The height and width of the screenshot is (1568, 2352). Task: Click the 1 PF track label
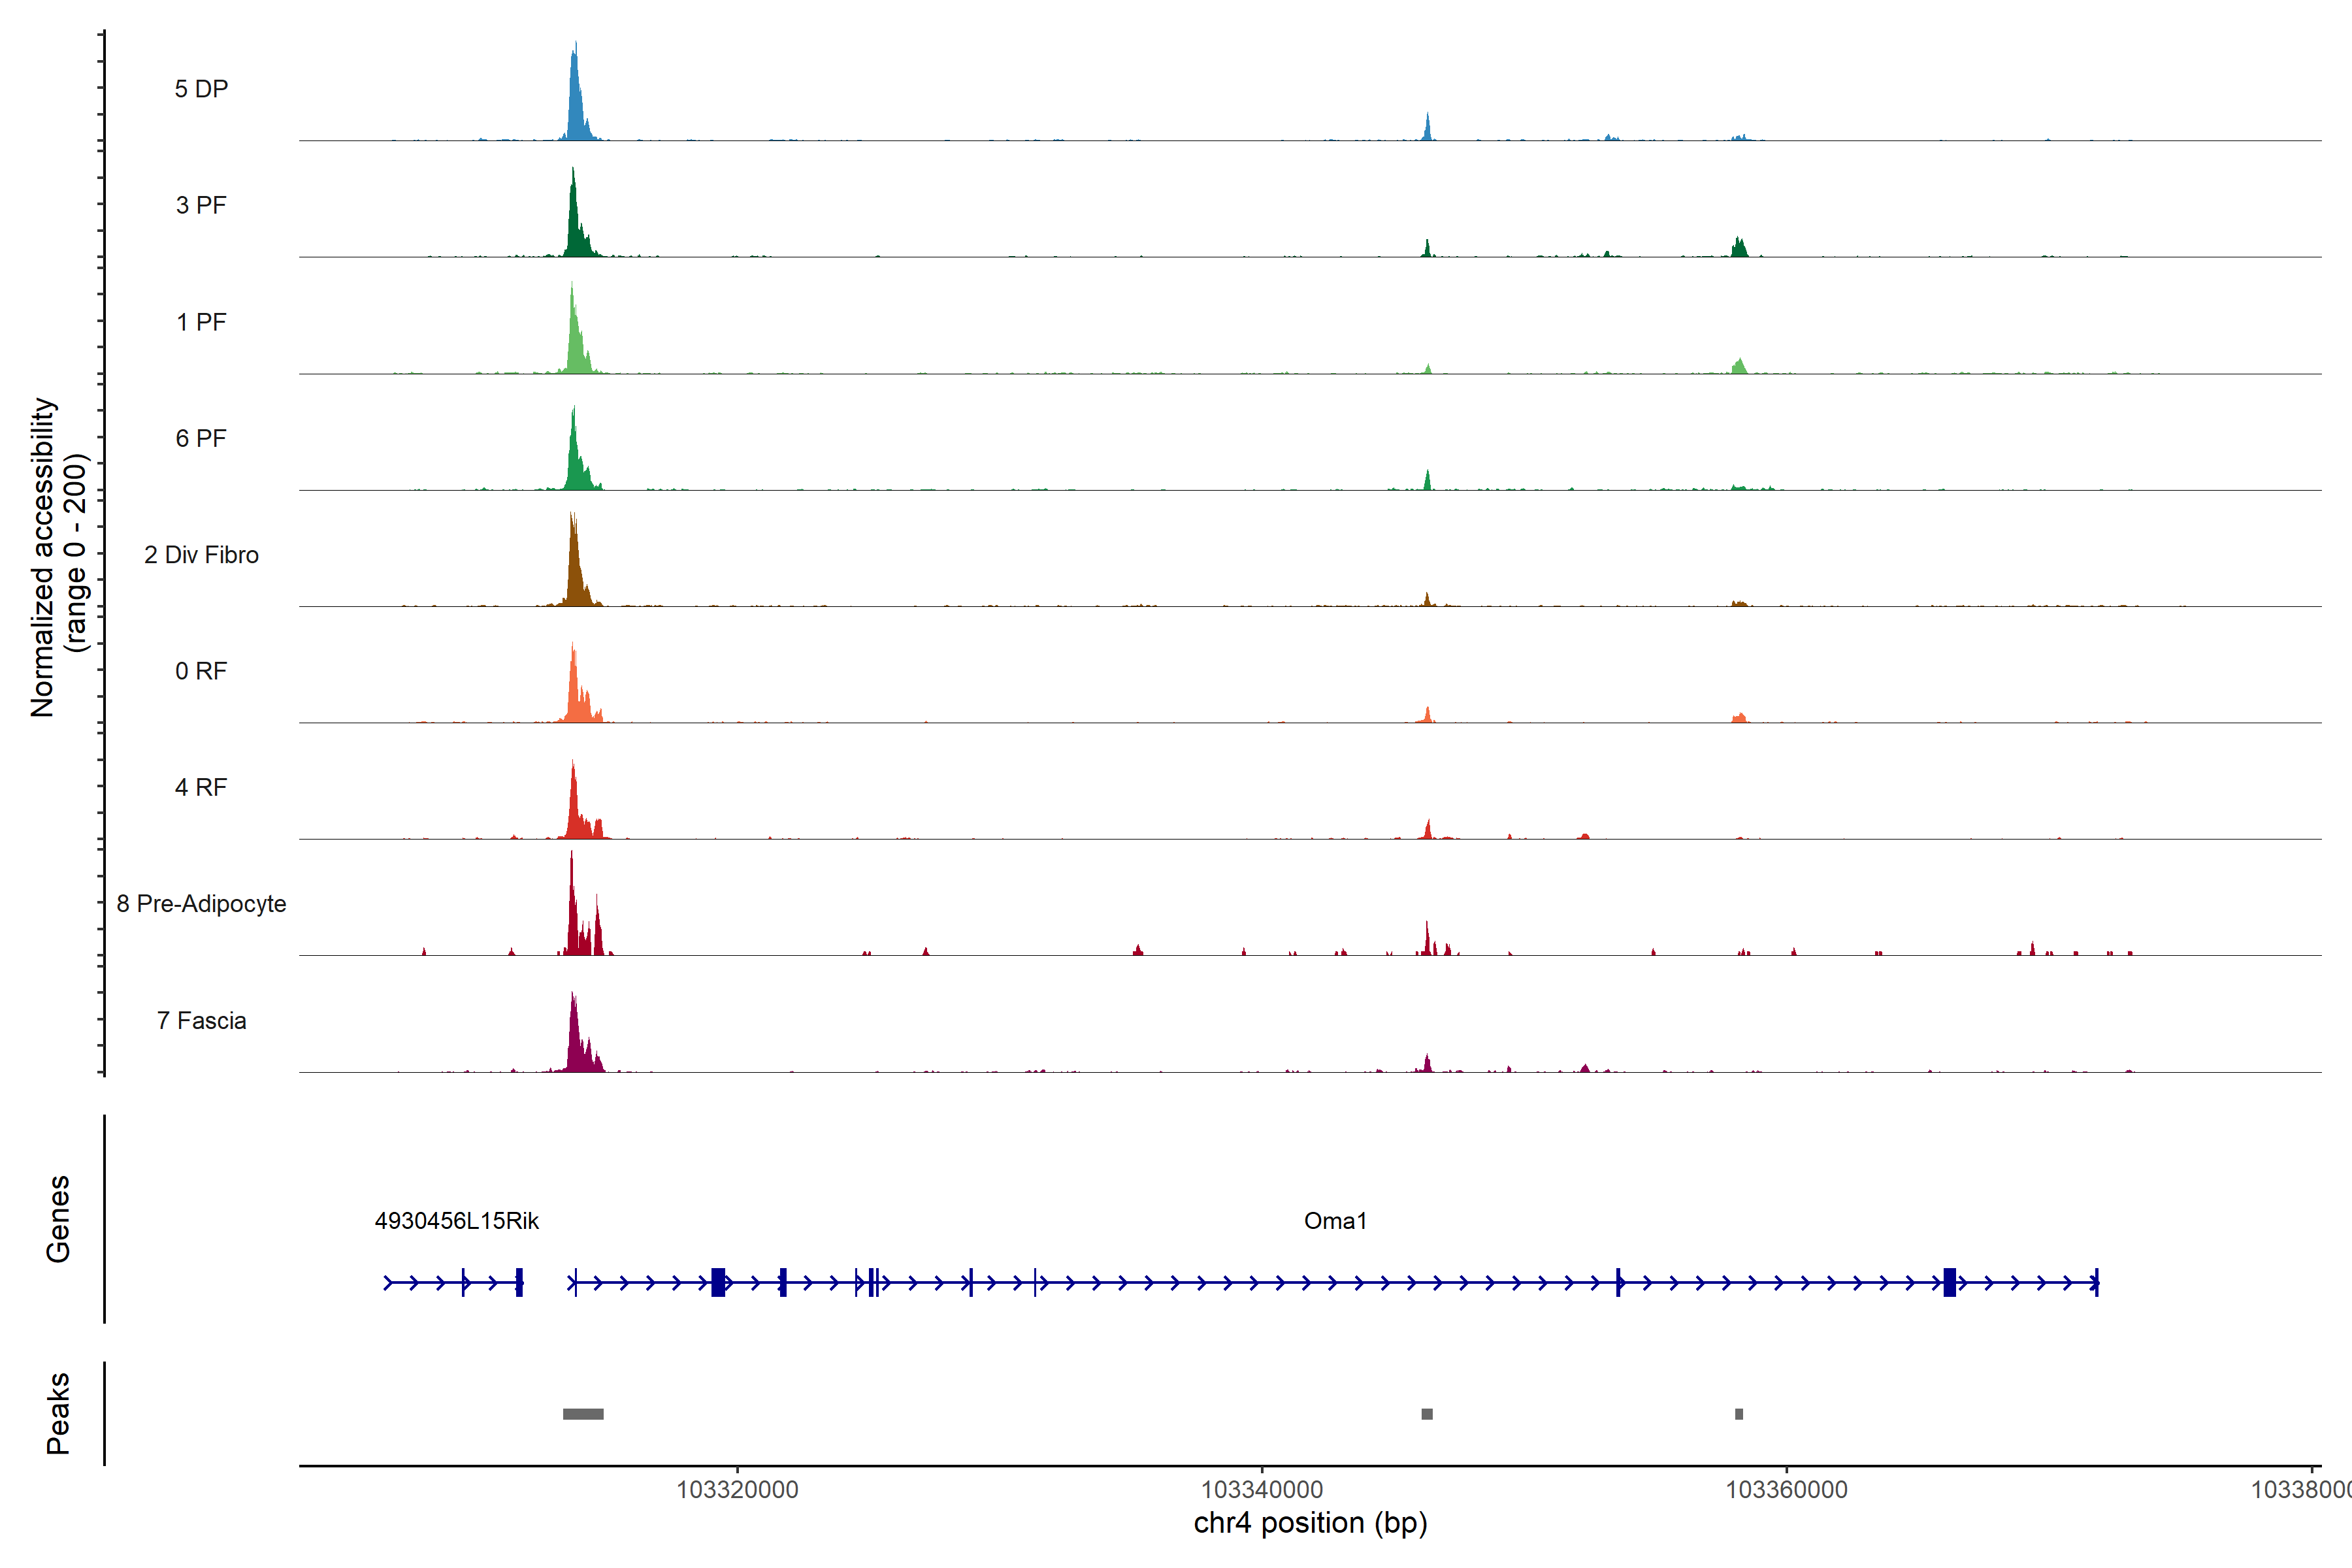[x=201, y=322]
